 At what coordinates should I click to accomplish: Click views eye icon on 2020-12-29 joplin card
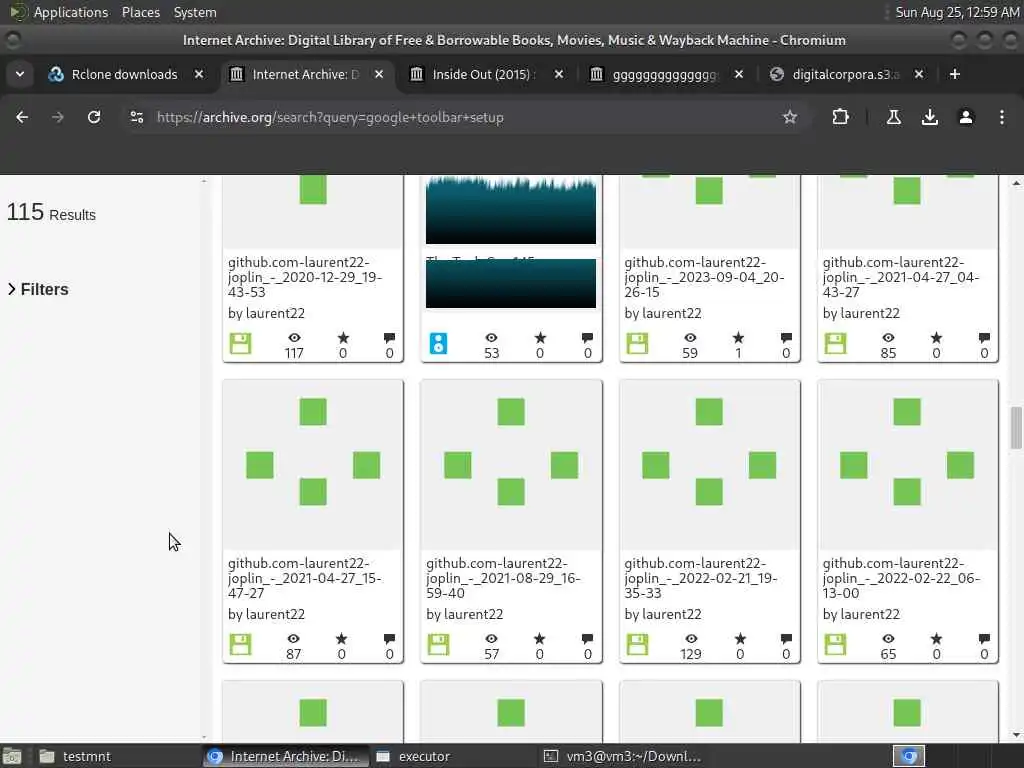(295, 338)
